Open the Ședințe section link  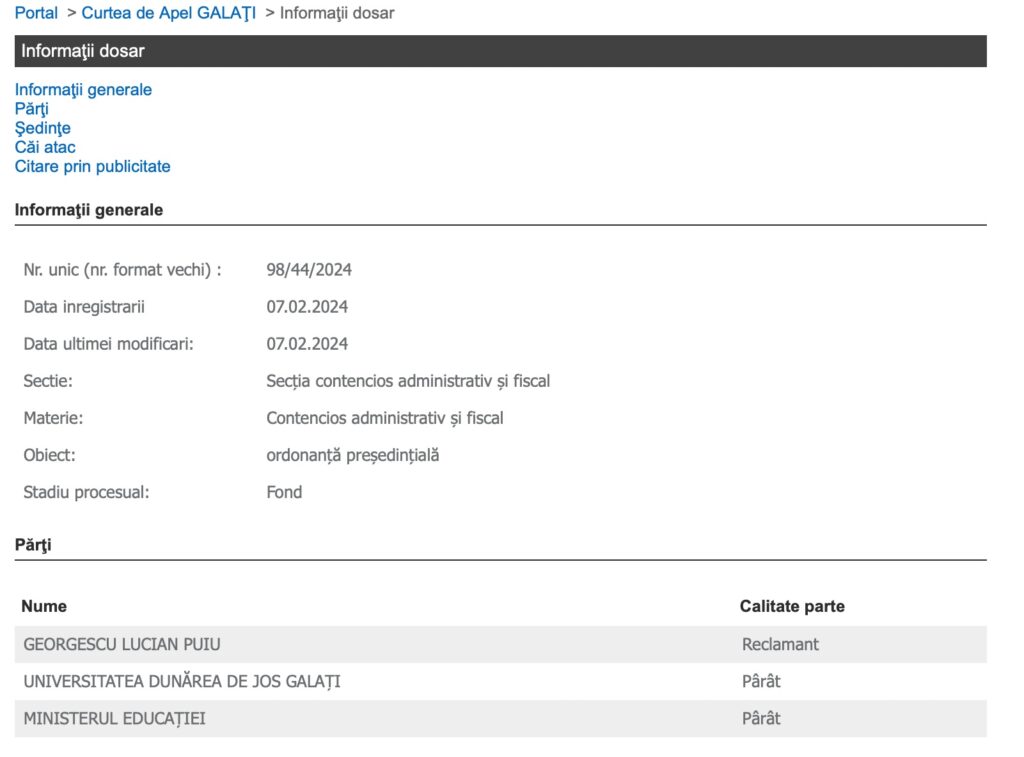pos(42,128)
